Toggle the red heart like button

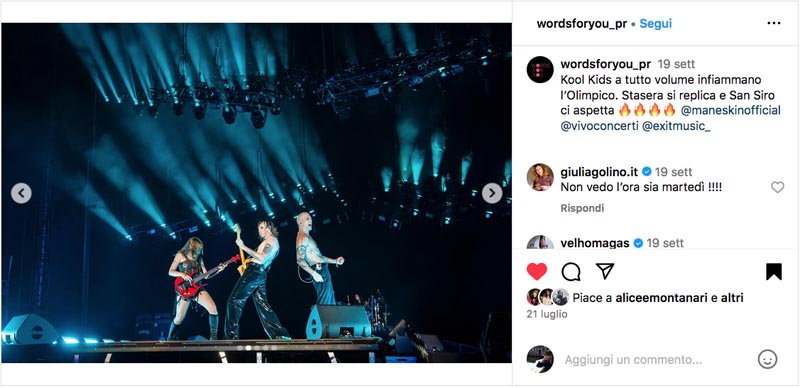(537, 272)
